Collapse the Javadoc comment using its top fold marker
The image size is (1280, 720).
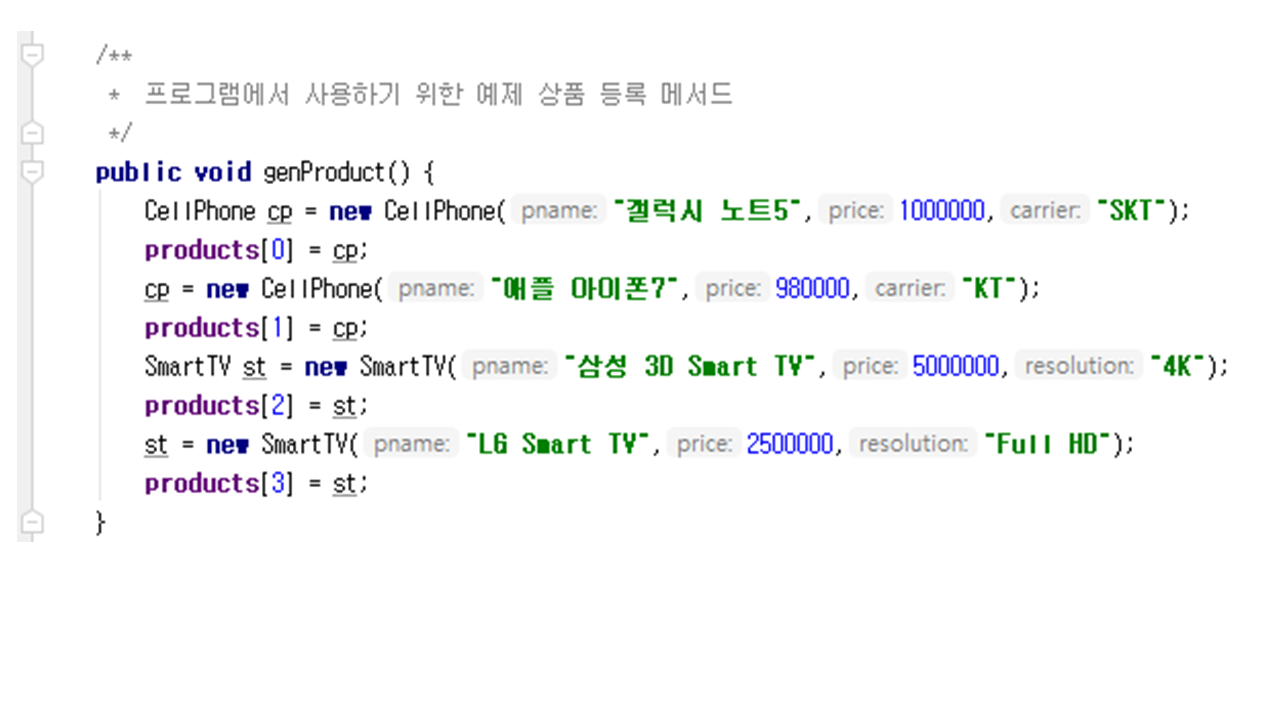tap(32, 55)
